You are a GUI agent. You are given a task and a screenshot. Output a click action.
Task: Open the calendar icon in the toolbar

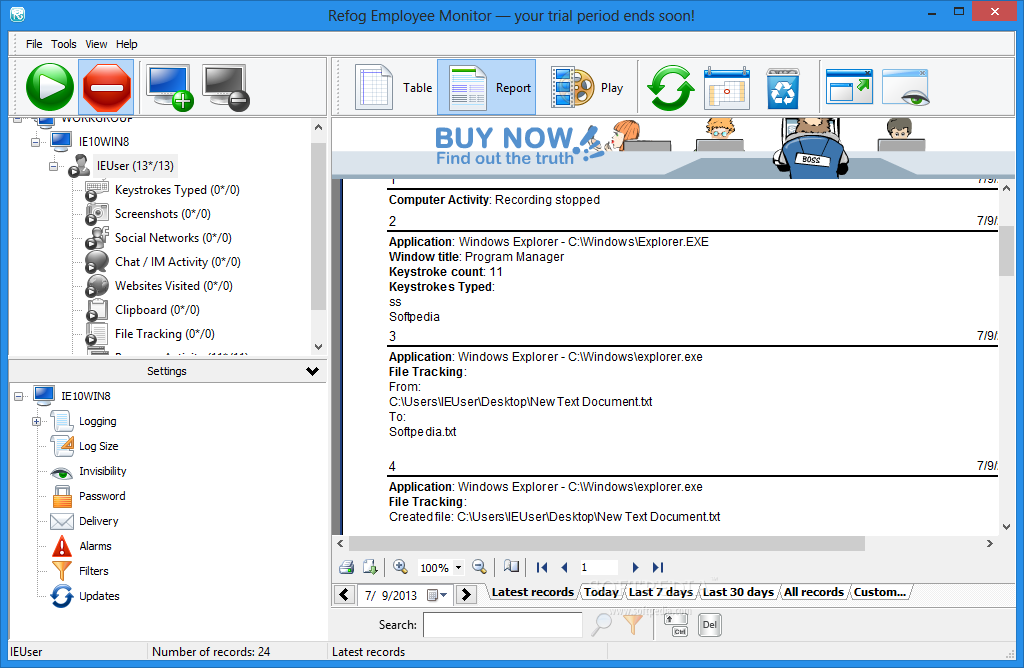coord(727,87)
